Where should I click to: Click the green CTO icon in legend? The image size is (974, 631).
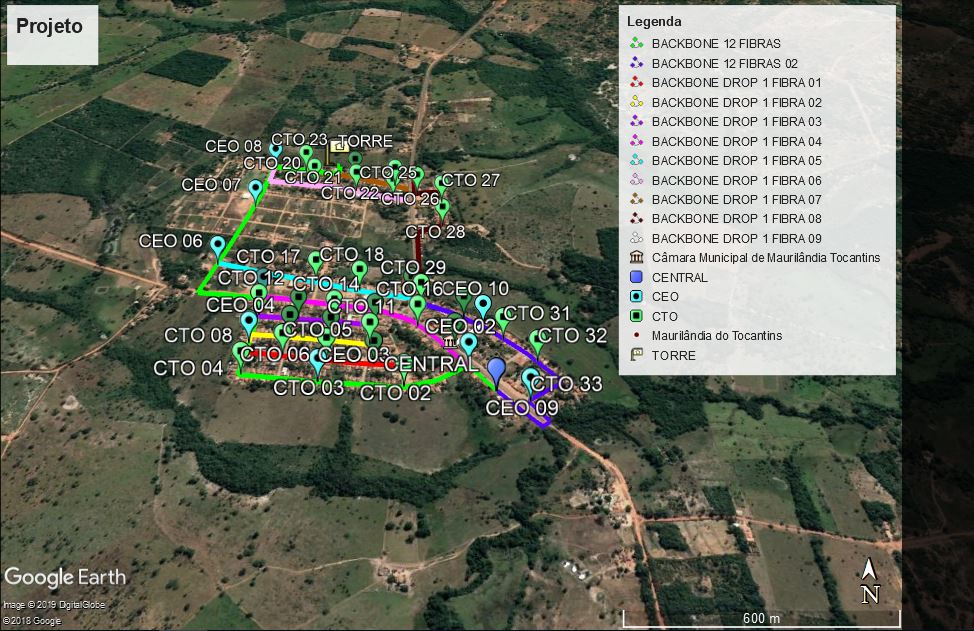pyautogui.click(x=636, y=316)
